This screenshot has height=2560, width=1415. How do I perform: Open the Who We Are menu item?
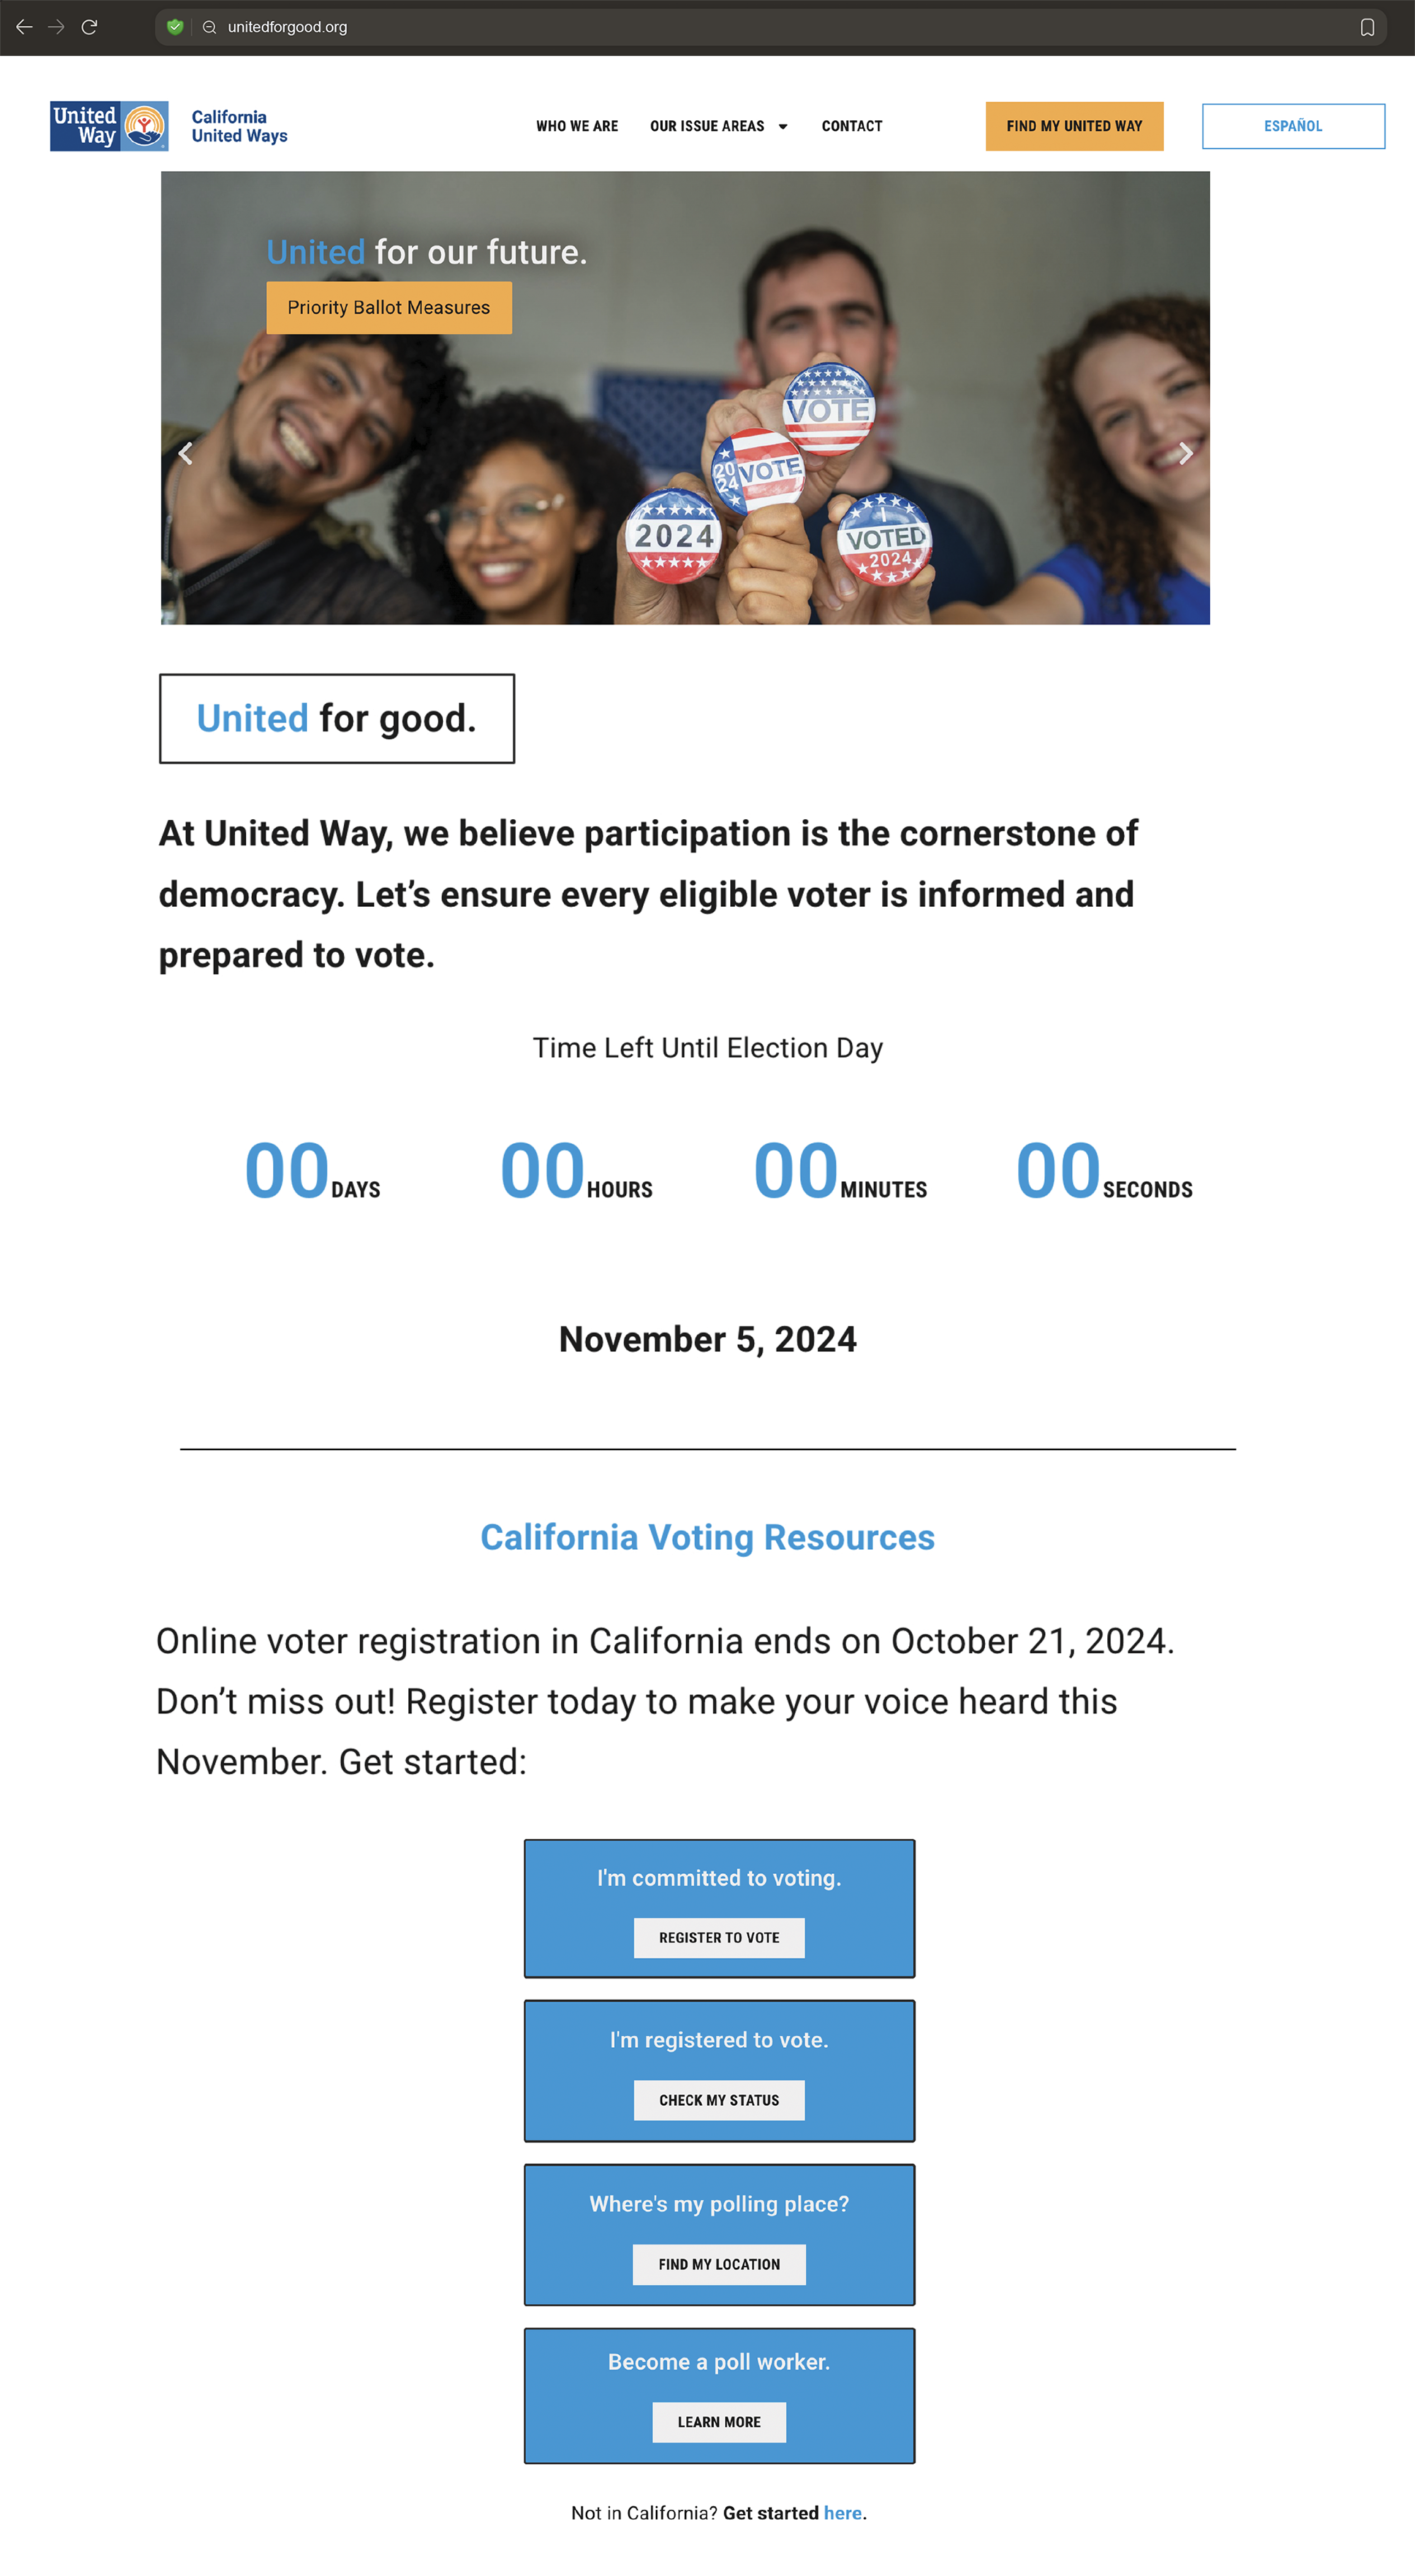pos(577,126)
